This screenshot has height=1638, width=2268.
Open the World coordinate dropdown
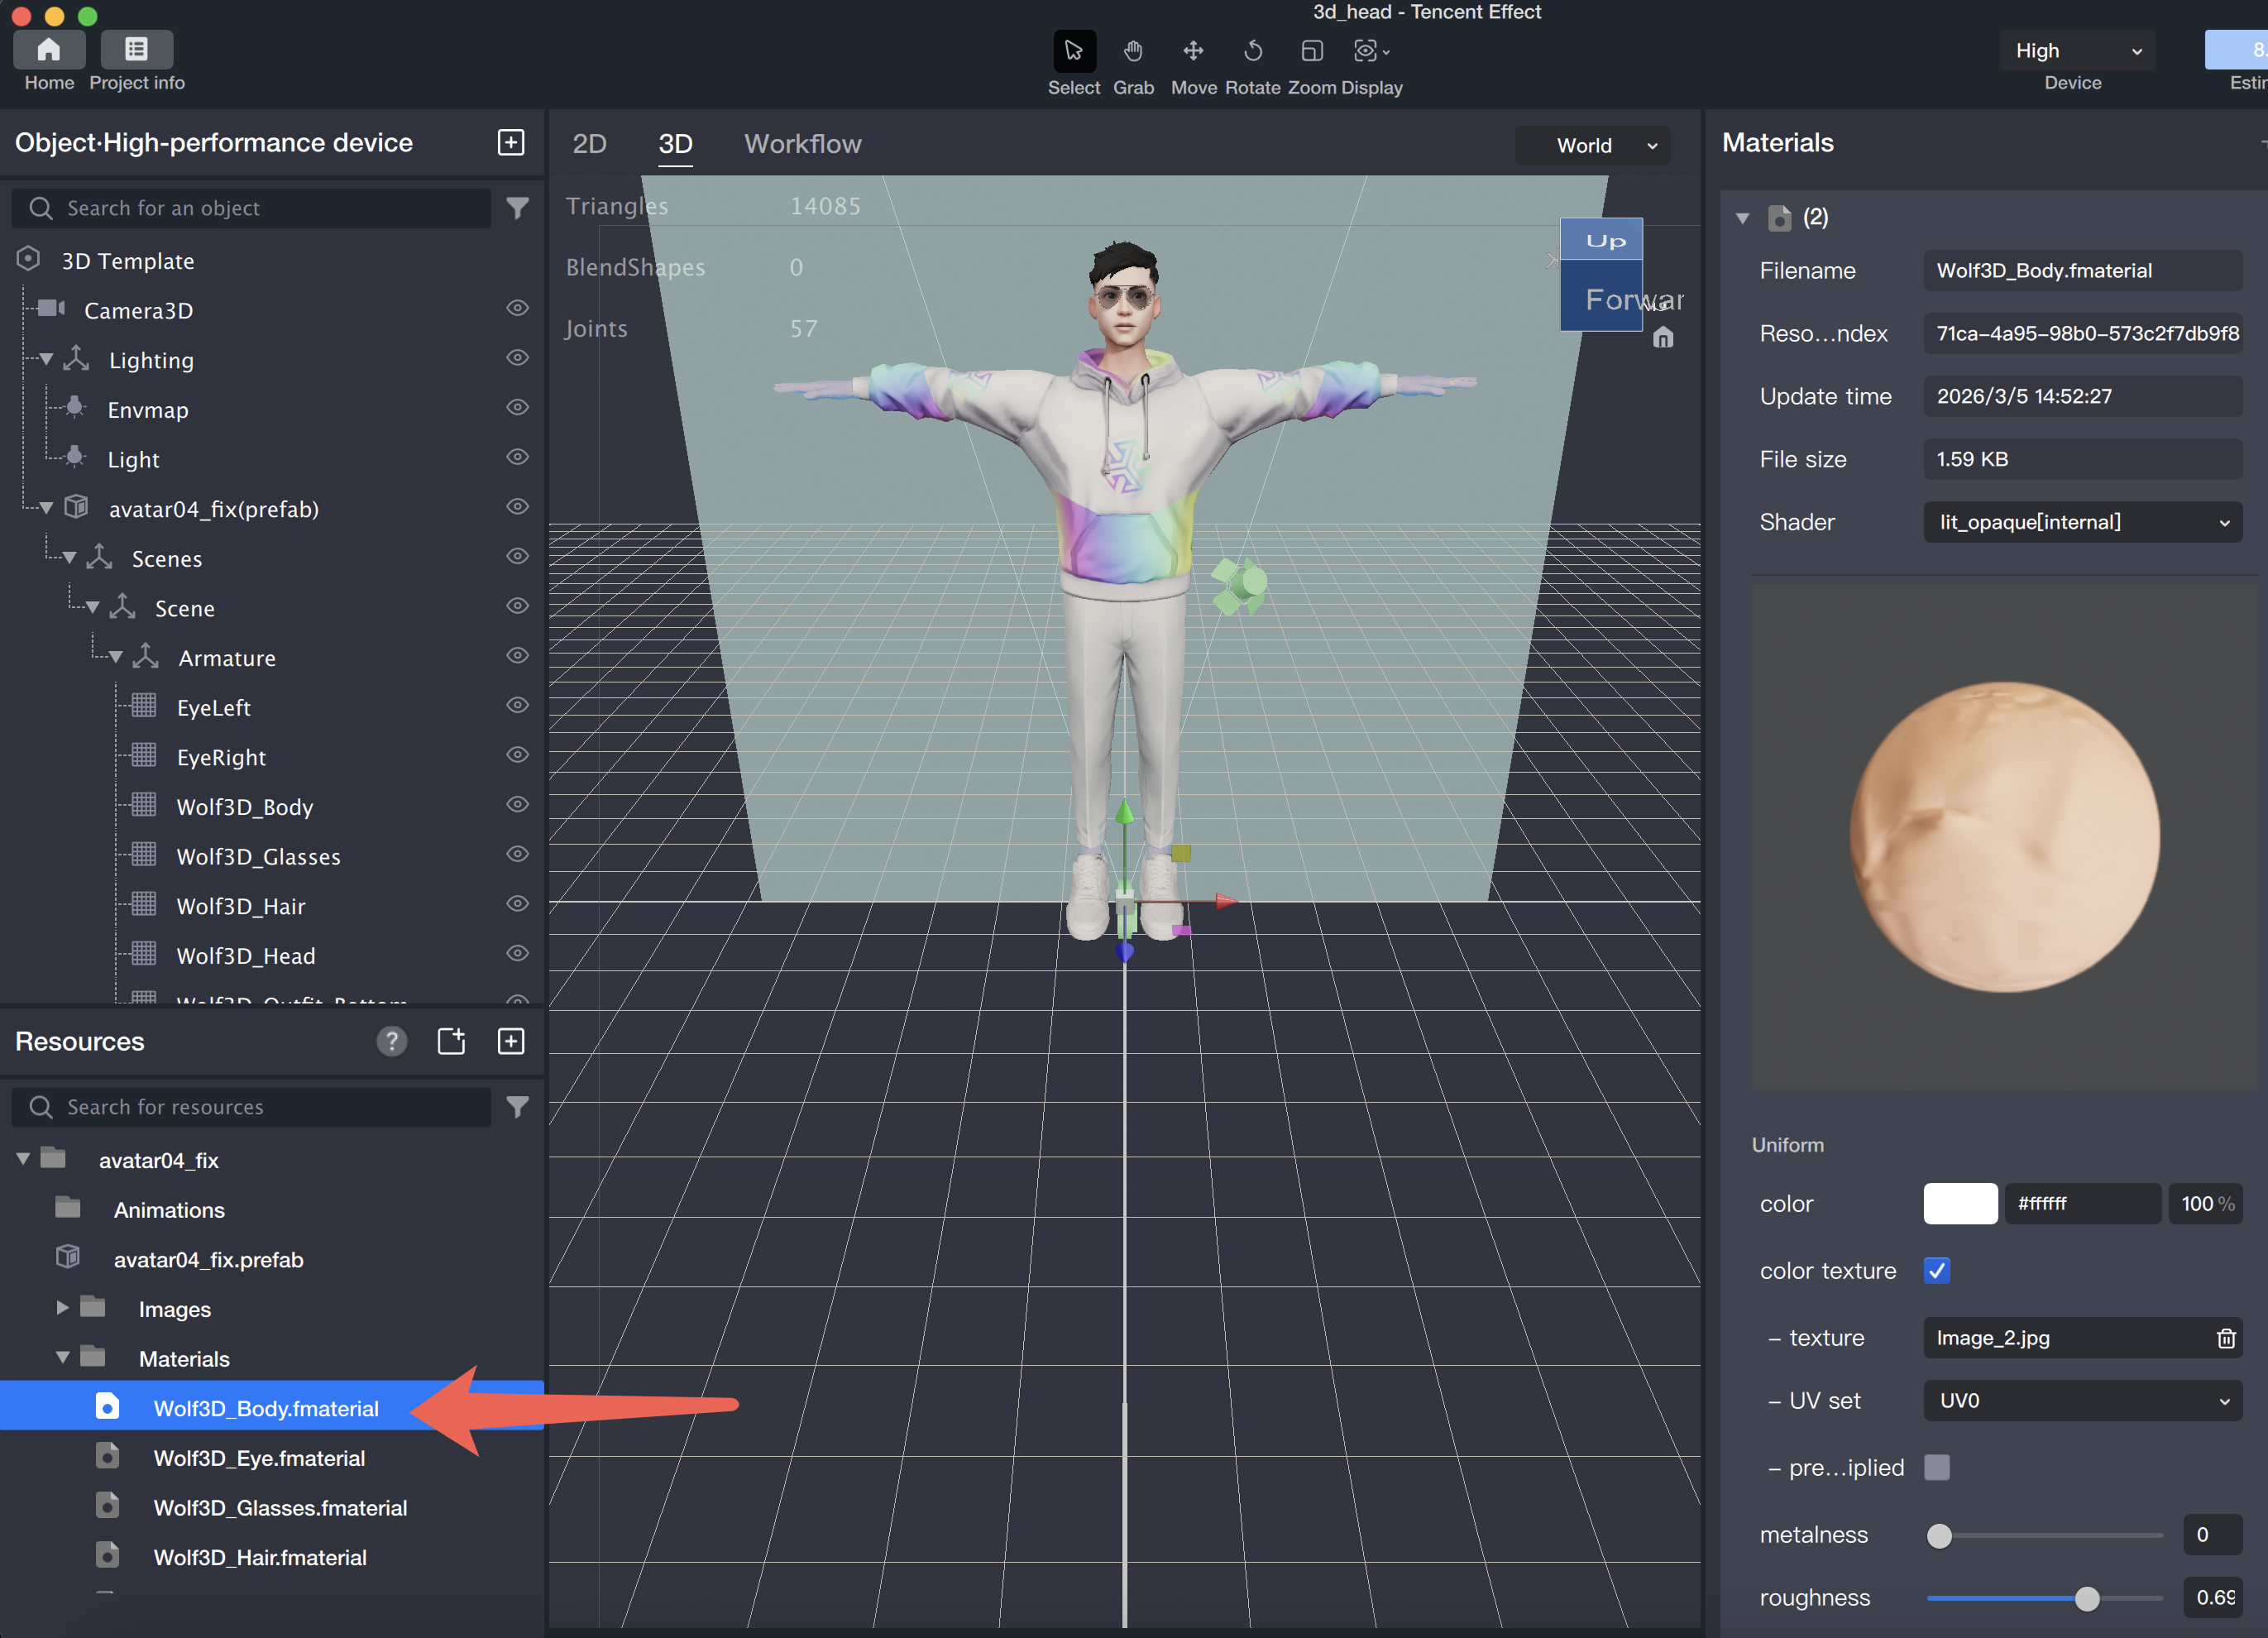tap(1593, 146)
